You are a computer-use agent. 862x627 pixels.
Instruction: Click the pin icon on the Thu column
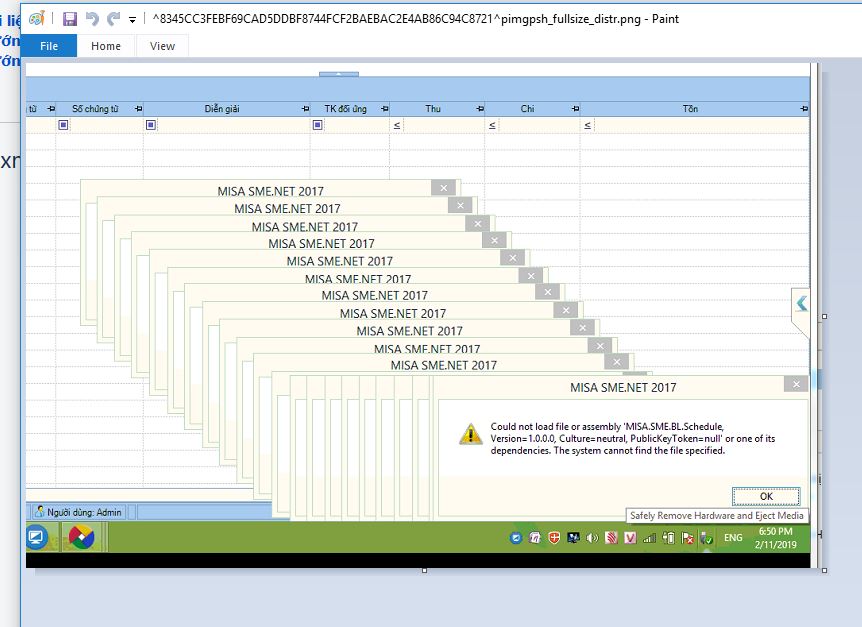coord(480,109)
